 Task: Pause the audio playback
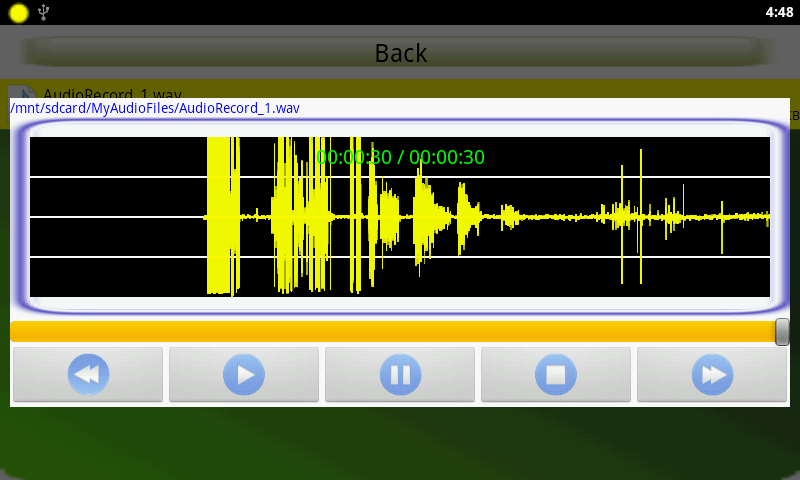pos(400,374)
